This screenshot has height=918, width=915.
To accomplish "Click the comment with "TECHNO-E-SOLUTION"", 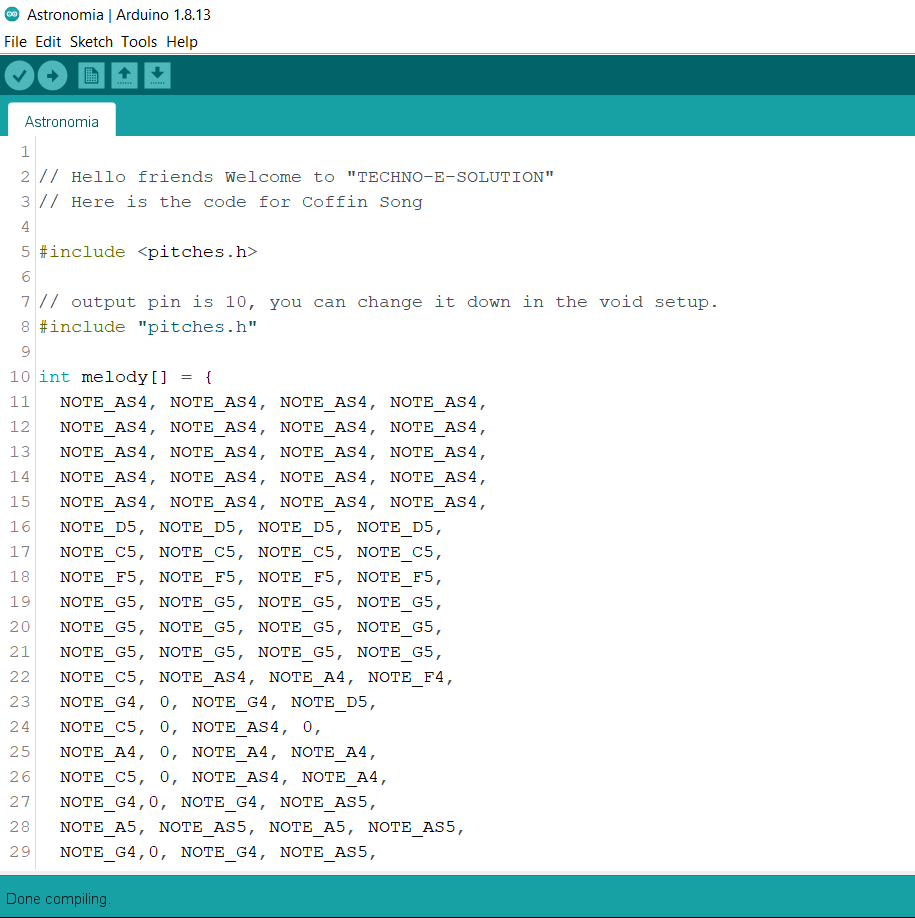I will [x=296, y=177].
